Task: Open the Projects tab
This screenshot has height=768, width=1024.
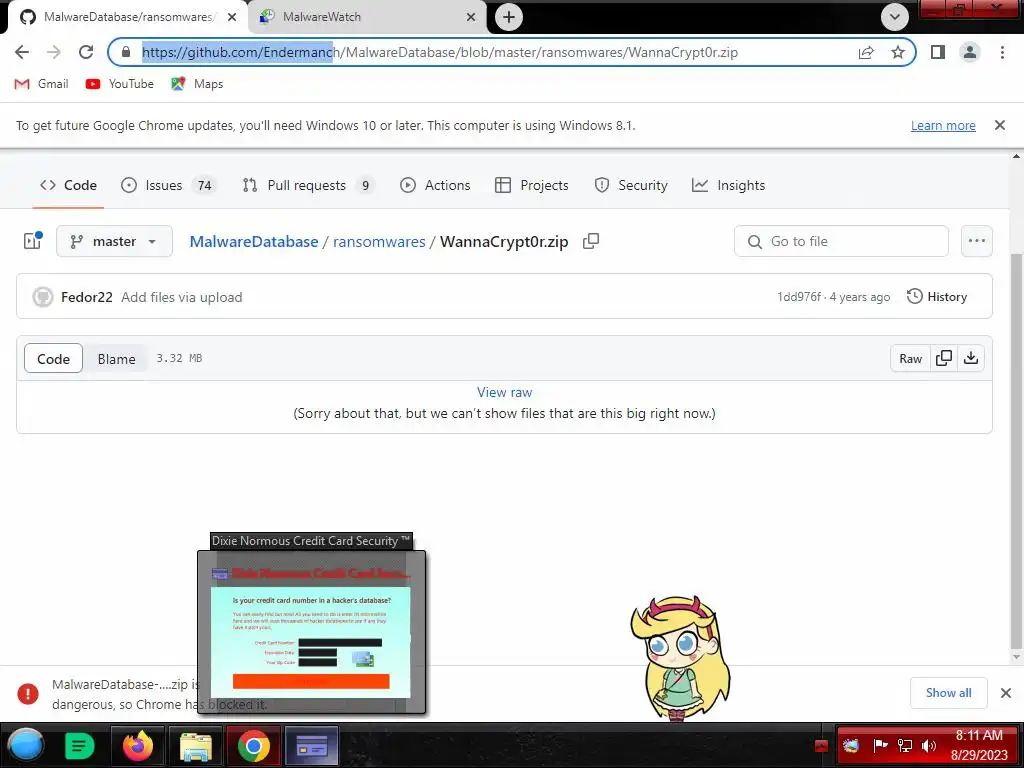Action: point(532,185)
